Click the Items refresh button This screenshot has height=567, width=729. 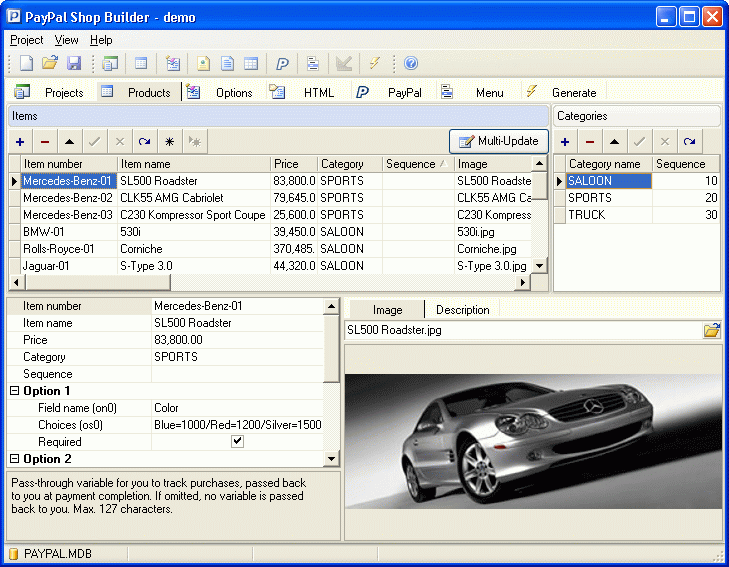click(x=145, y=142)
